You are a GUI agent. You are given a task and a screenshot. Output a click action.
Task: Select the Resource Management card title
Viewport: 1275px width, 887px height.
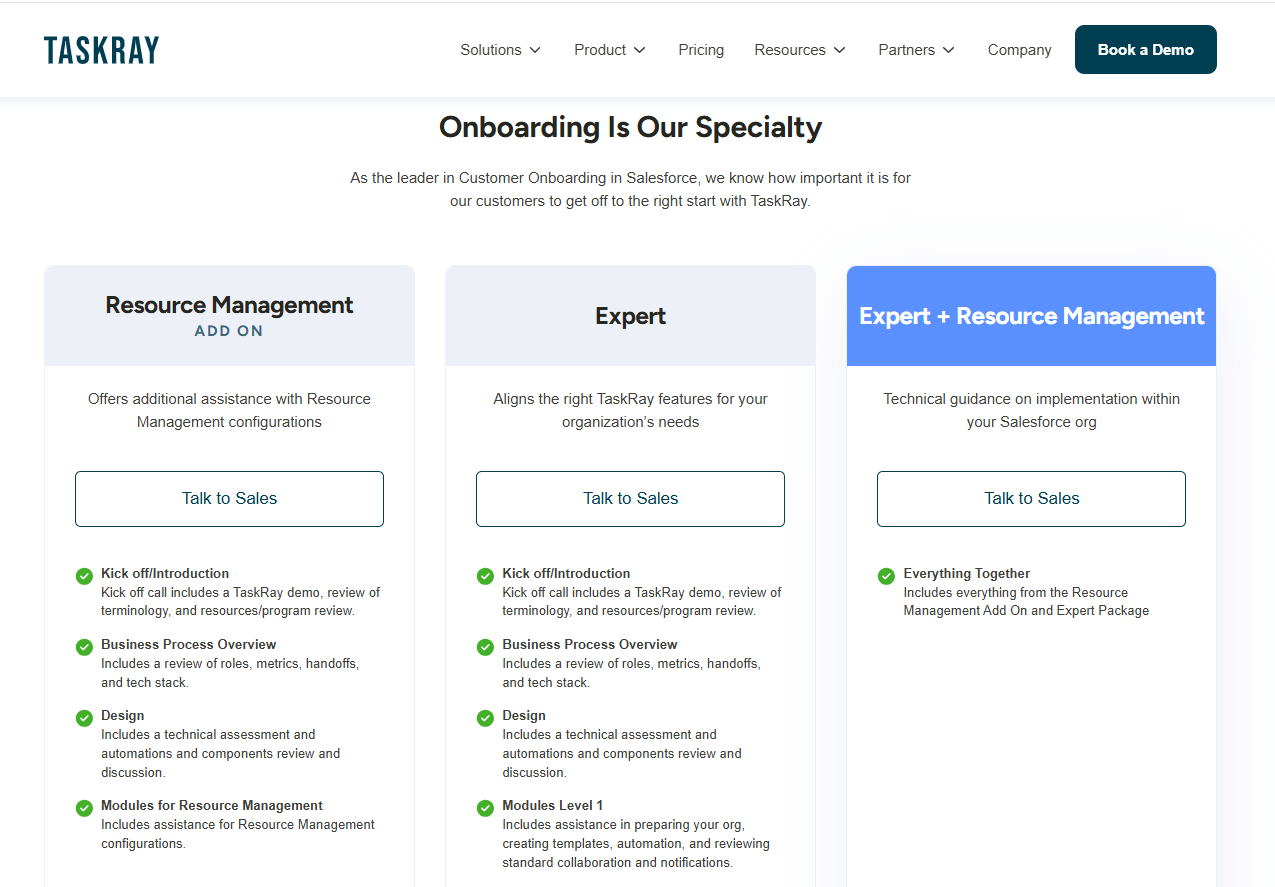(x=229, y=305)
